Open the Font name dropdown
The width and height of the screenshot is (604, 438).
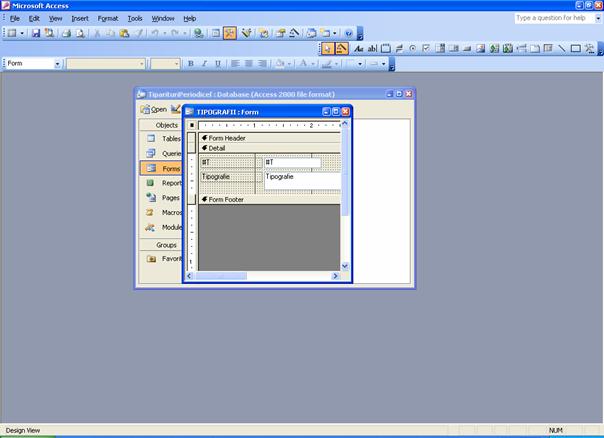pos(140,64)
